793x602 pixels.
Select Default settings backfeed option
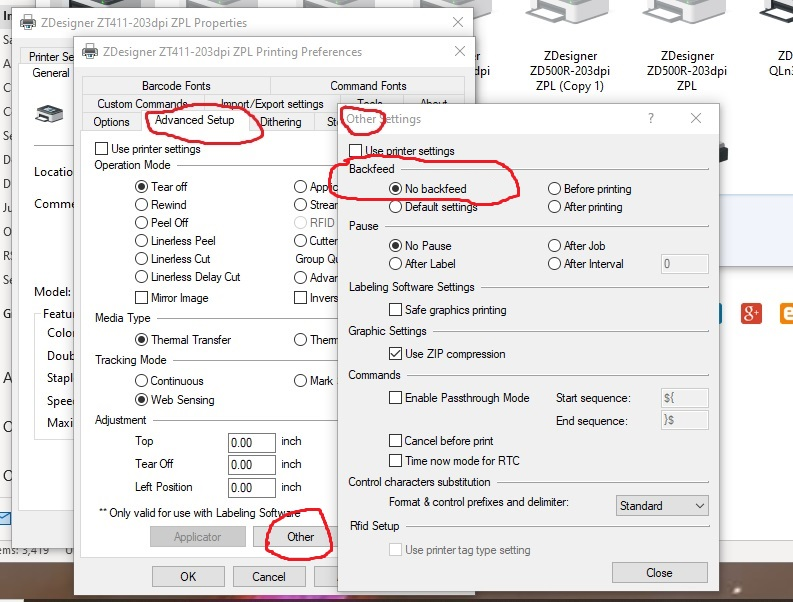[x=395, y=207]
